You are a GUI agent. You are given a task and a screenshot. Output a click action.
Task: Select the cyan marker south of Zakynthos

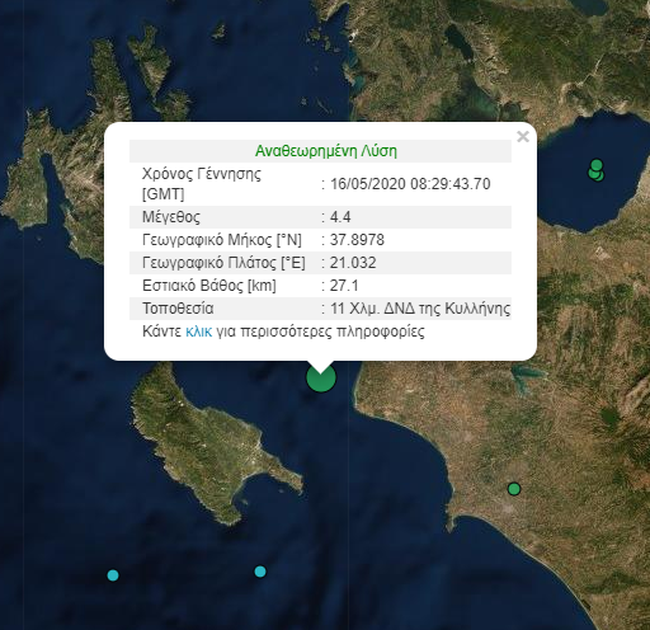tap(260, 572)
